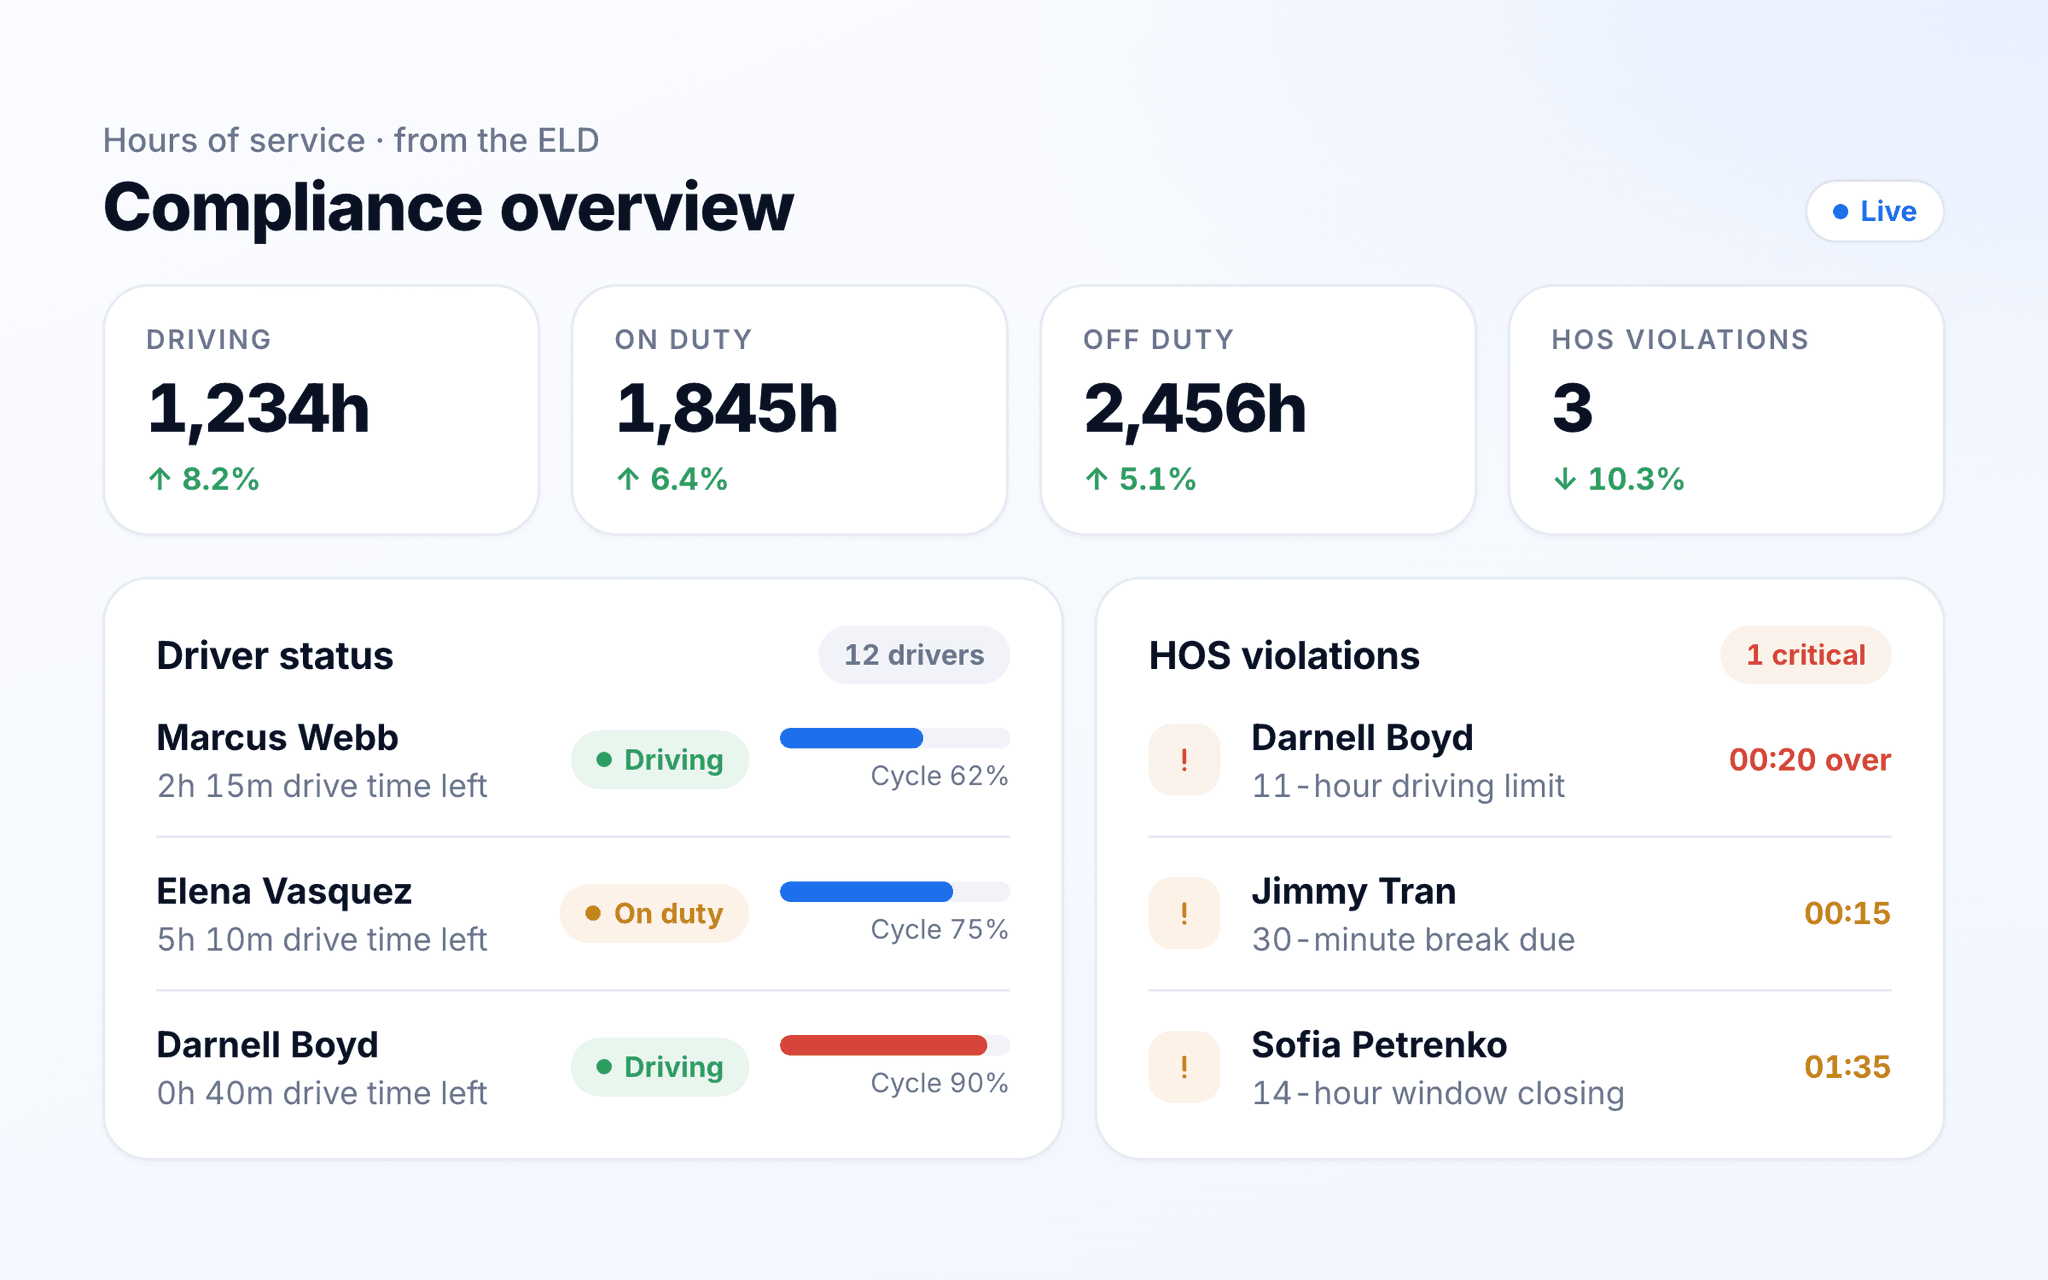Select Jimmy Tran violation row name
Viewport: 2048px width, 1280px height.
1354,891
